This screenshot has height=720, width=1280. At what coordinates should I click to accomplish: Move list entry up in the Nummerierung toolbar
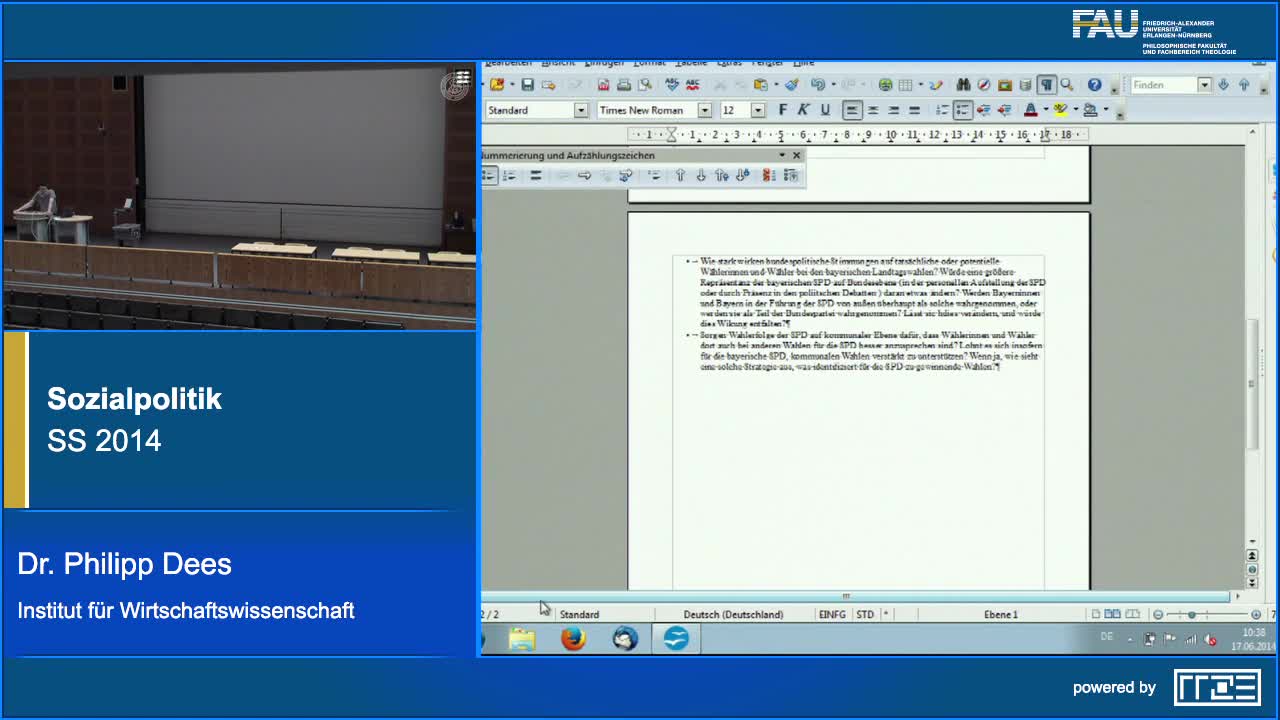[x=680, y=175]
